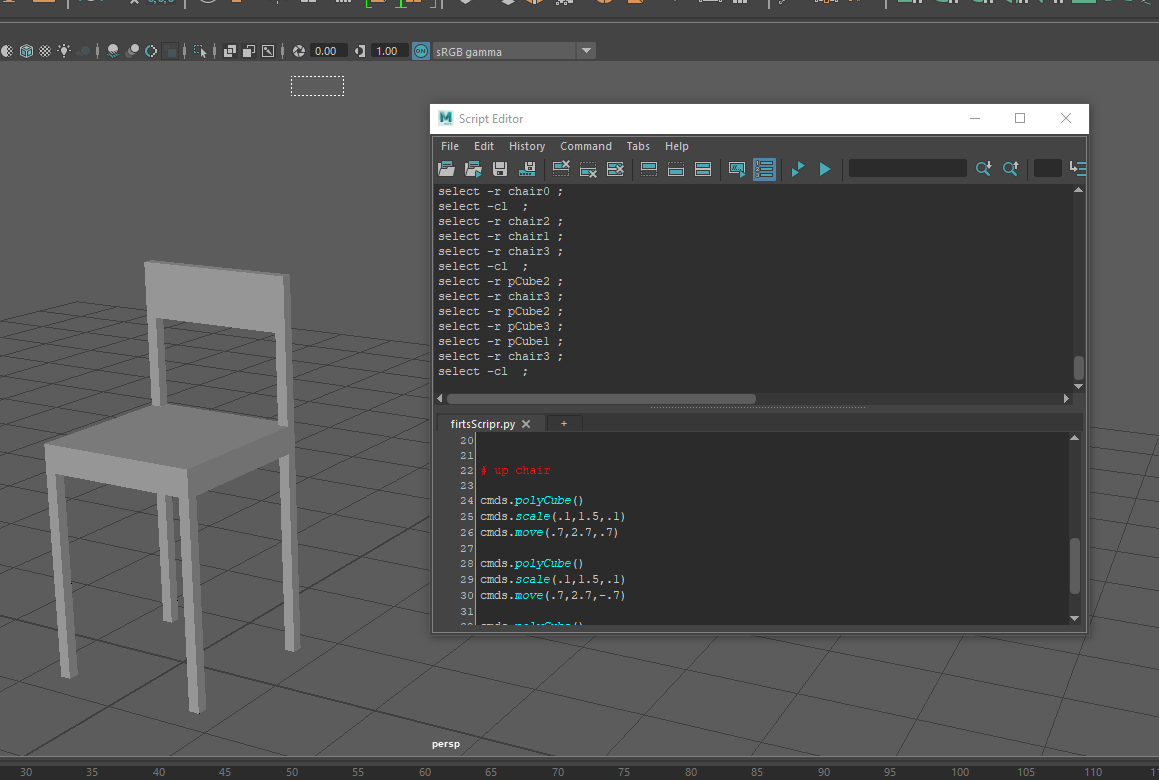
Task: Click frame 100 on the time slider
Action: (x=960, y=772)
